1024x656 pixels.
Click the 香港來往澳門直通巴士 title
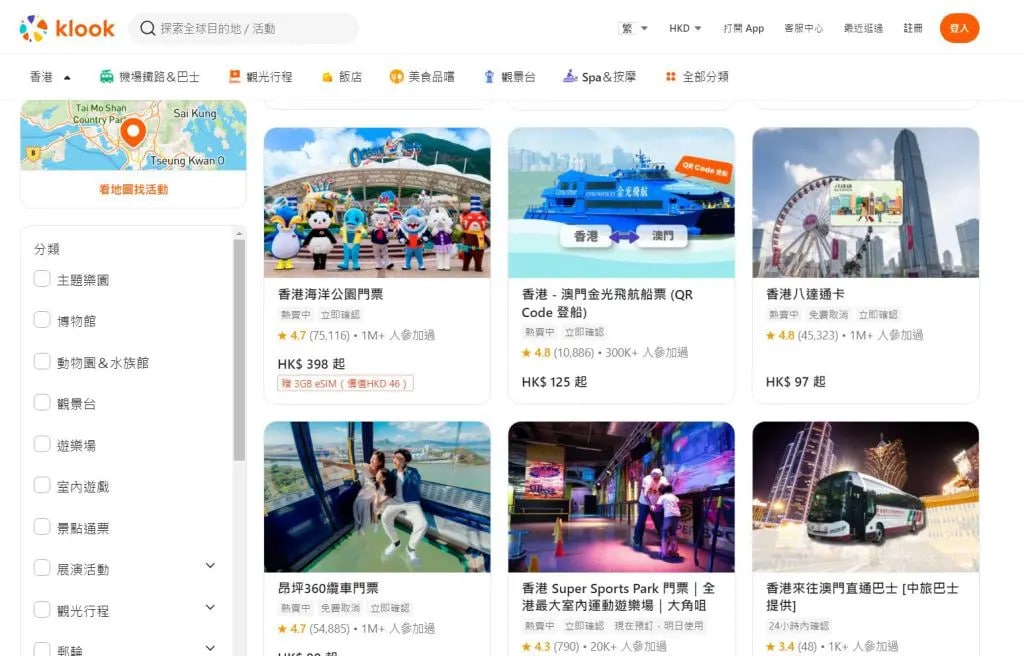point(862,597)
